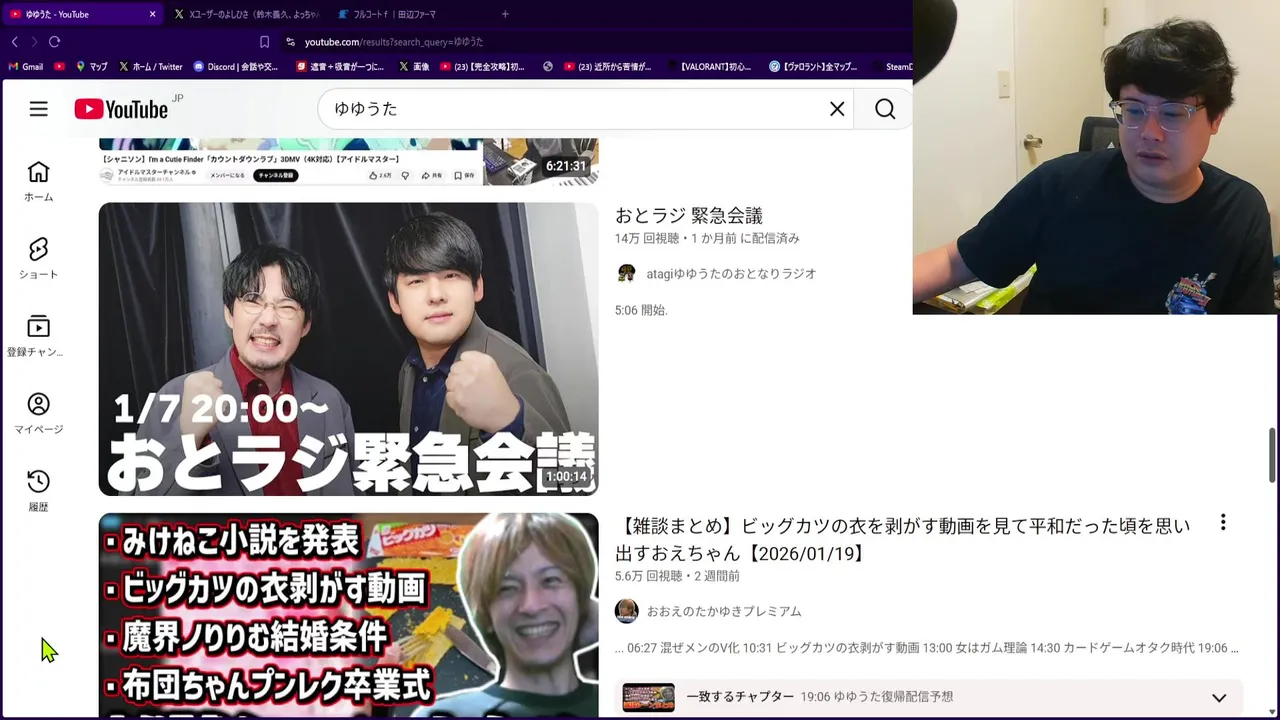Image resolution: width=1280 pixels, height=720 pixels.
Task: Open おおえのたかゆきプレミアム channel name
Action: (x=724, y=611)
